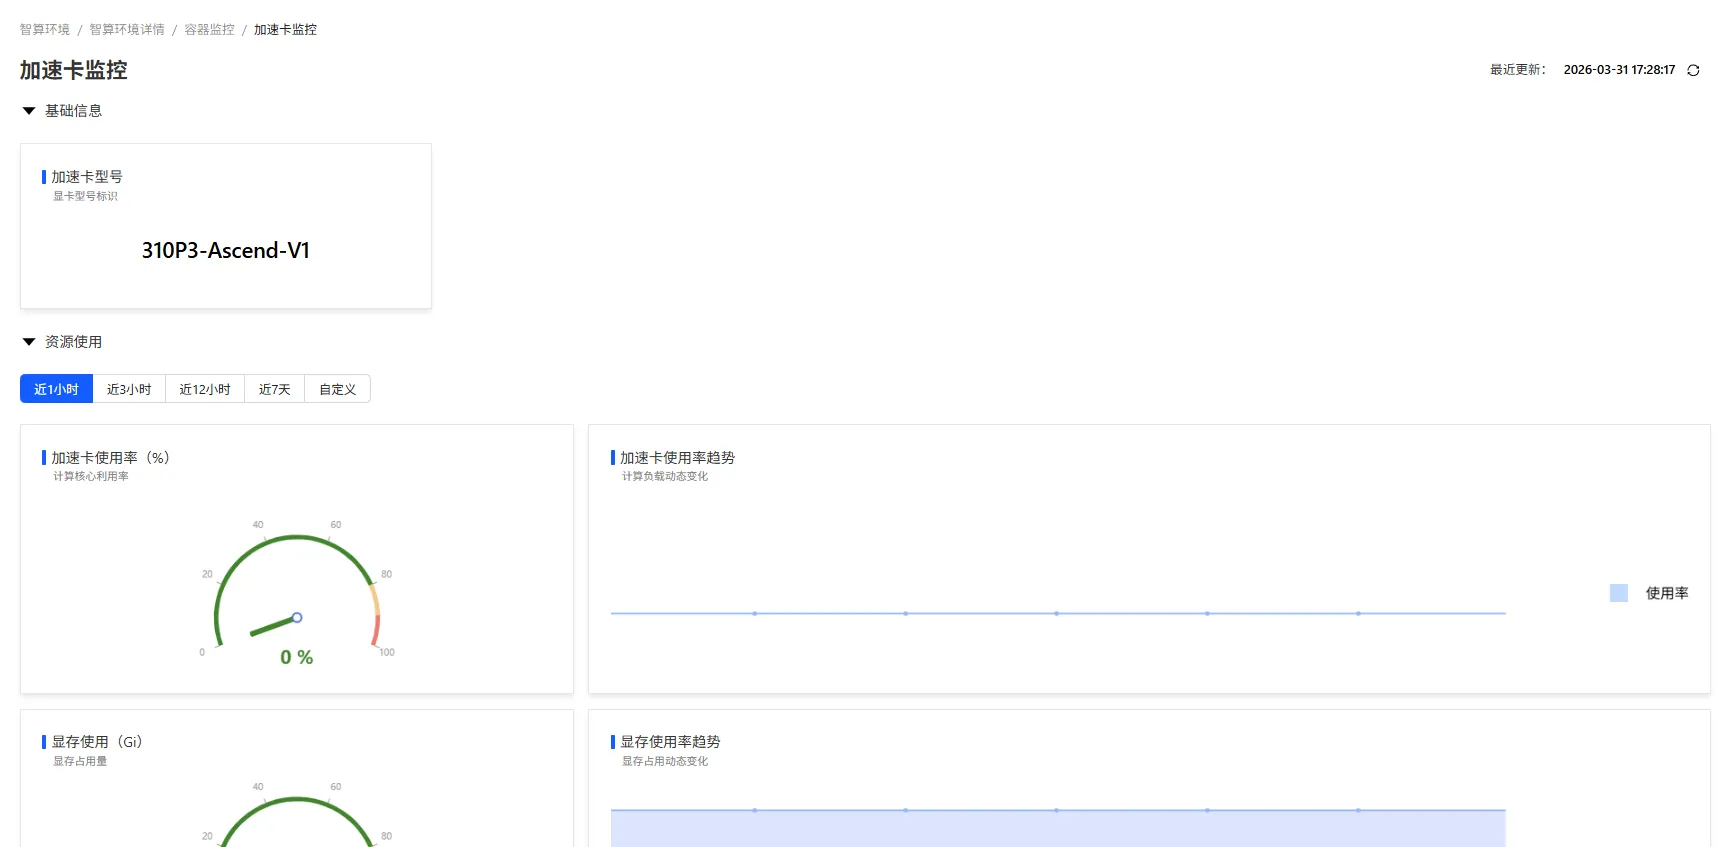
Task: Click the last update timestamp 2026-03-31 17:28:17
Action: click(1619, 70)
